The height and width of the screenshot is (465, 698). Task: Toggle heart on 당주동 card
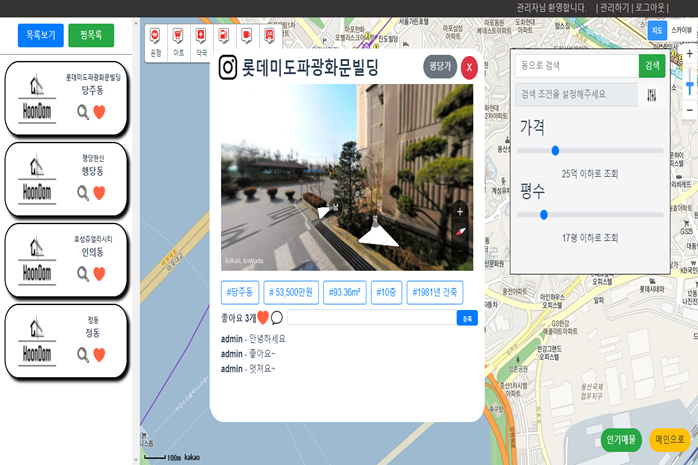coord(99,112)
